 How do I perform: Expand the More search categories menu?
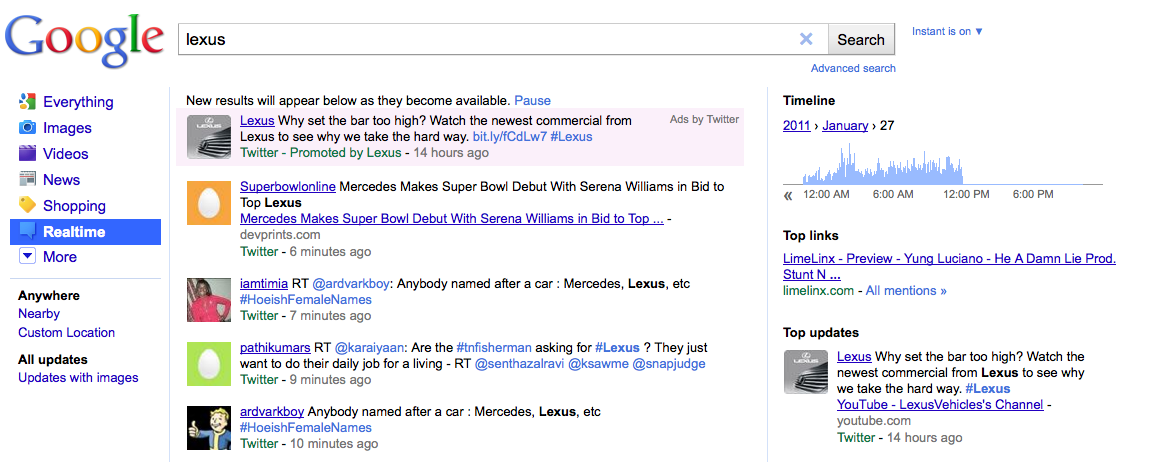pyautogui.click(x=28, y=257)
